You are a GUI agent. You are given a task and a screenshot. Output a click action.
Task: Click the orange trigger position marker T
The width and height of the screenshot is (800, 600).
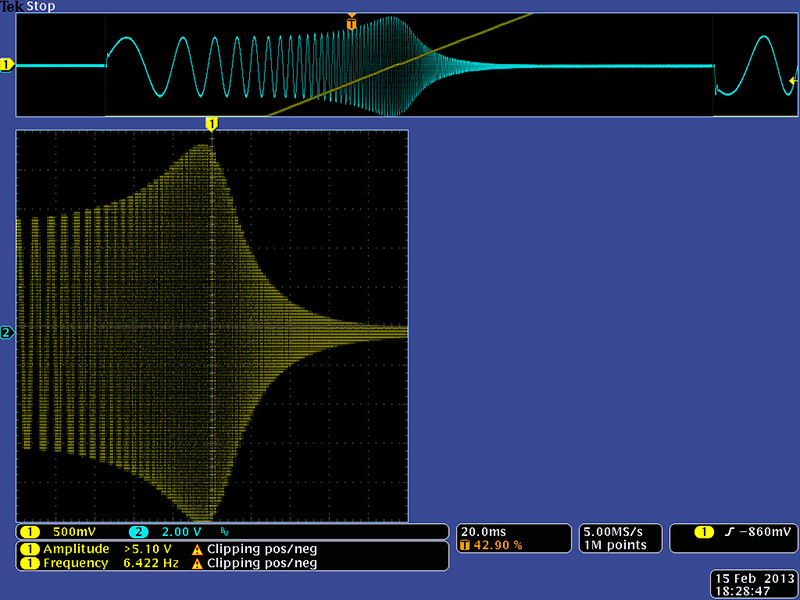point(351,22)
